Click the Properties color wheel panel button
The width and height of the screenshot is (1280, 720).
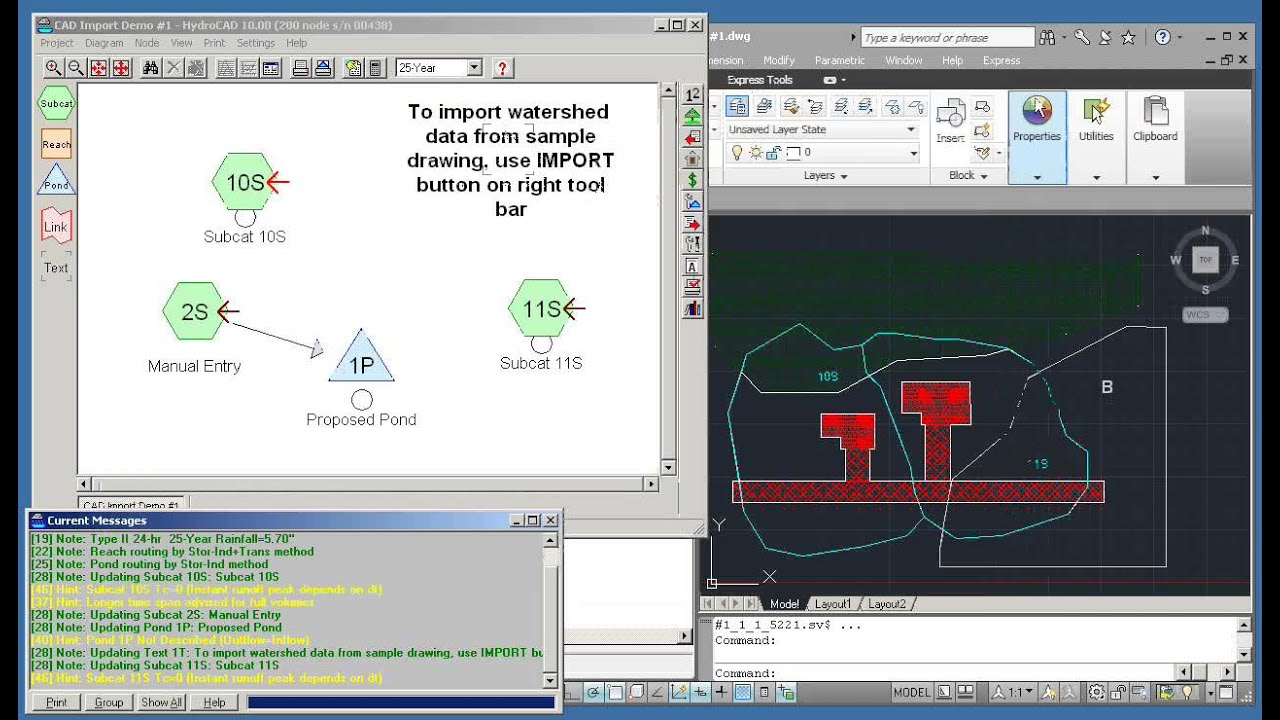1037,121
